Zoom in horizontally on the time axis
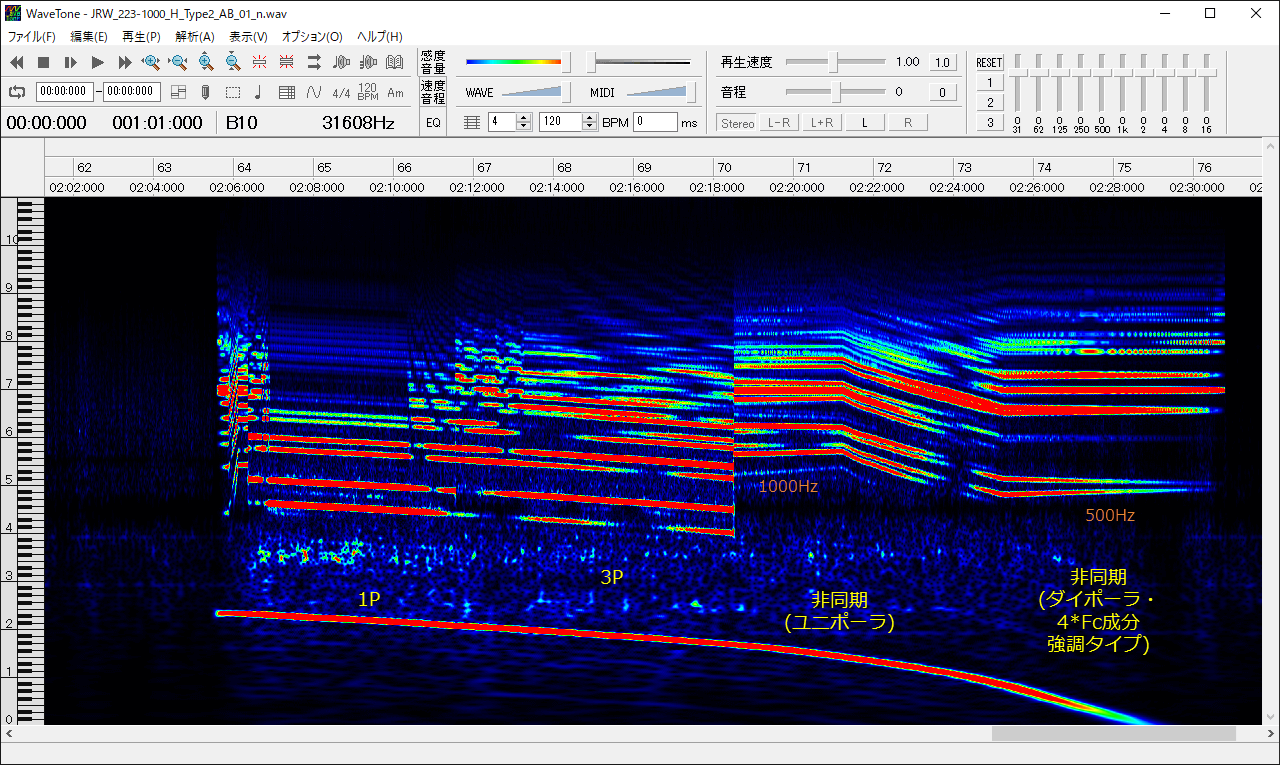1280x765 pixels. [152, 62]
